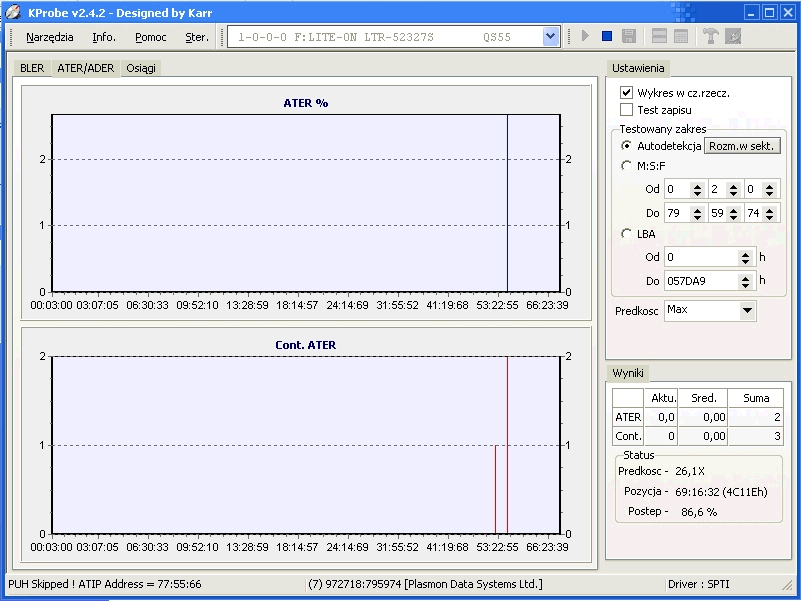Open the Ster. menu
This screenshot has height=601, width=801.
(197, 37)
